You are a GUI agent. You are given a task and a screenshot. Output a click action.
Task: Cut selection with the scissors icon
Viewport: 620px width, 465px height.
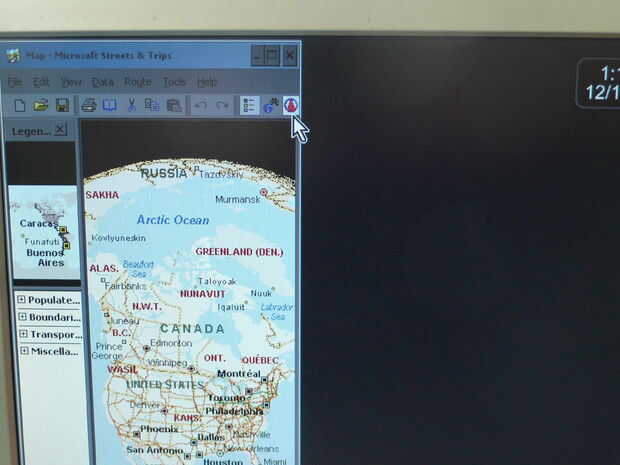coord(131,105)
